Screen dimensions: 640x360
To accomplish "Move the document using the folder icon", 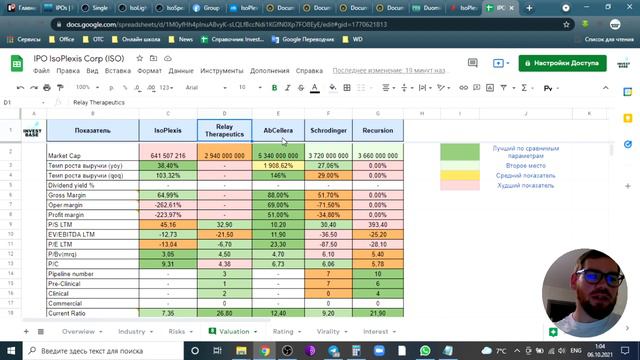I will point(153,58).
